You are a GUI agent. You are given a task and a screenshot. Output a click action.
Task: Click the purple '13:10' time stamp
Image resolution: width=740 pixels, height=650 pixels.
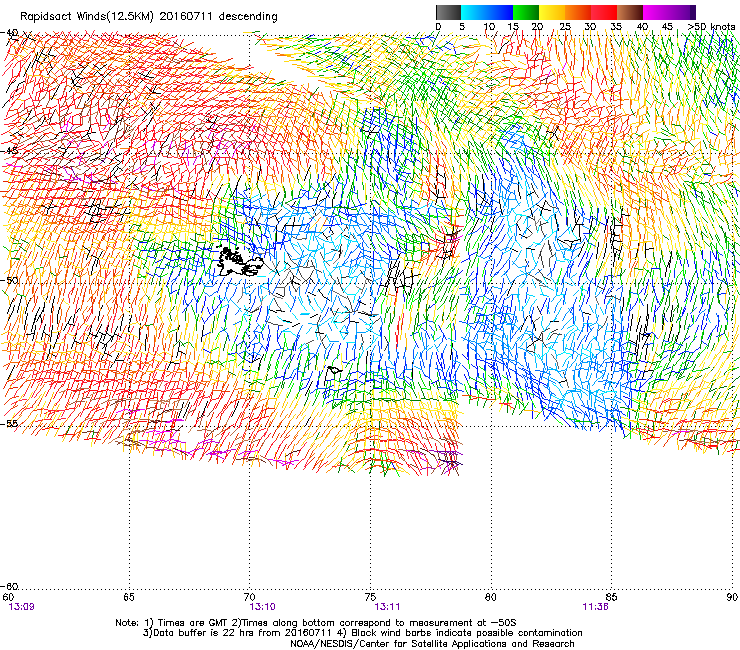pos(263,607)
